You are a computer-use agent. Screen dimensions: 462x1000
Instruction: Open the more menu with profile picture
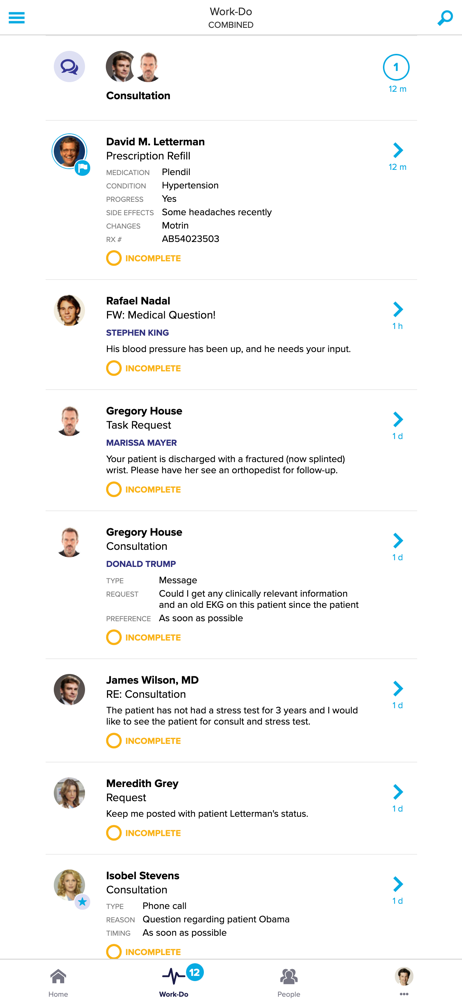point(404,980)
